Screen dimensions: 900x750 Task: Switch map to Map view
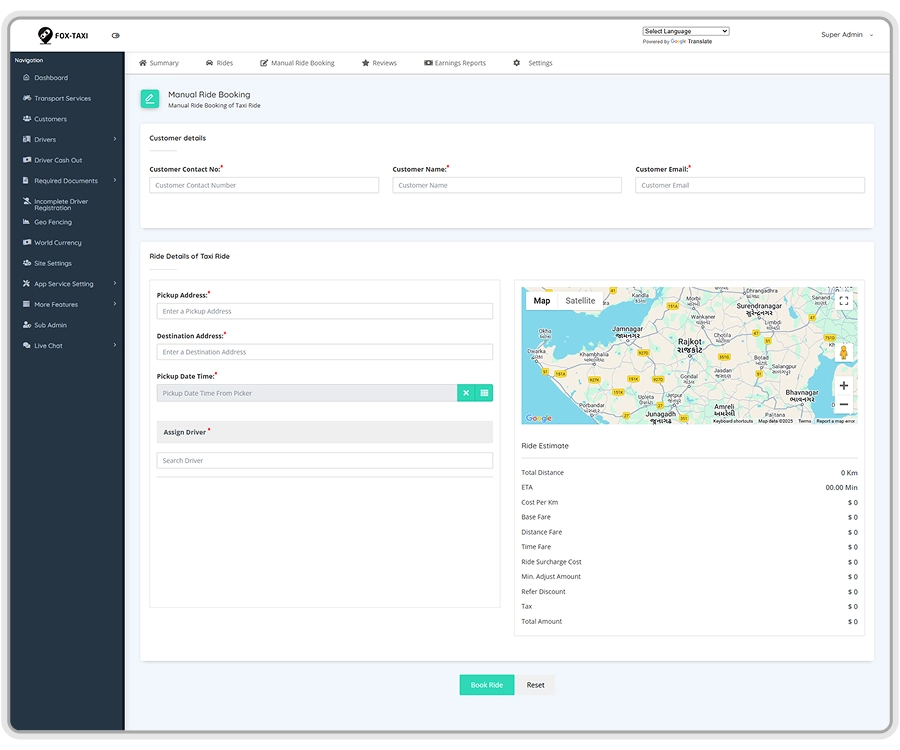pos(542,301)
